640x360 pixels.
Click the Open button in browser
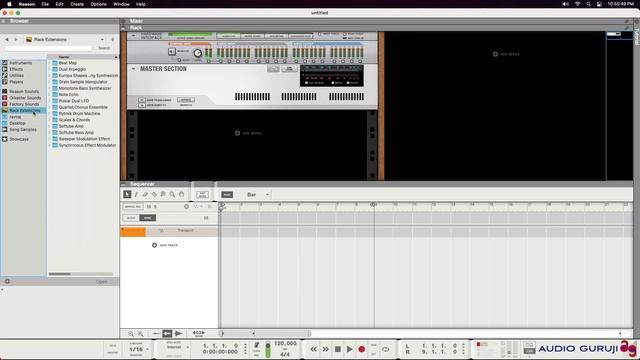102,282
